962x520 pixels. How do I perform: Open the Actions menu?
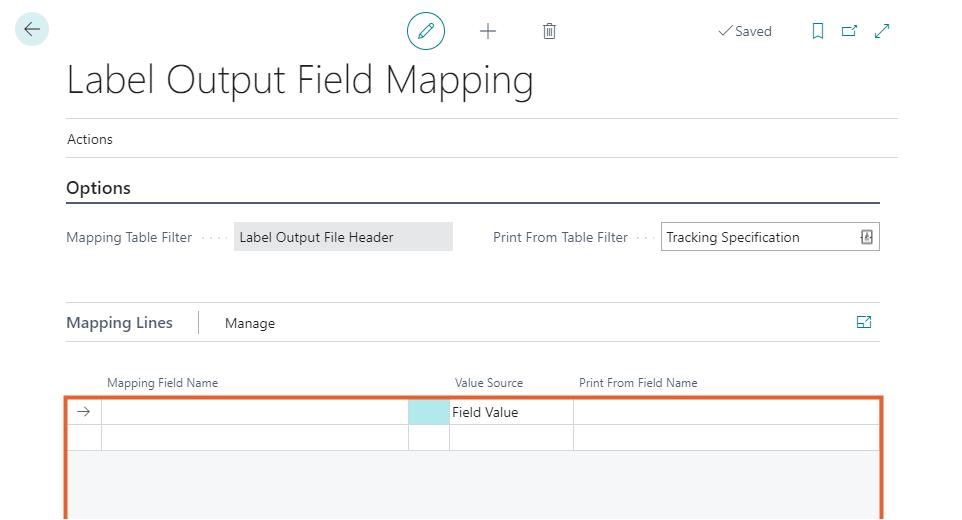click(x=90, y=139)
